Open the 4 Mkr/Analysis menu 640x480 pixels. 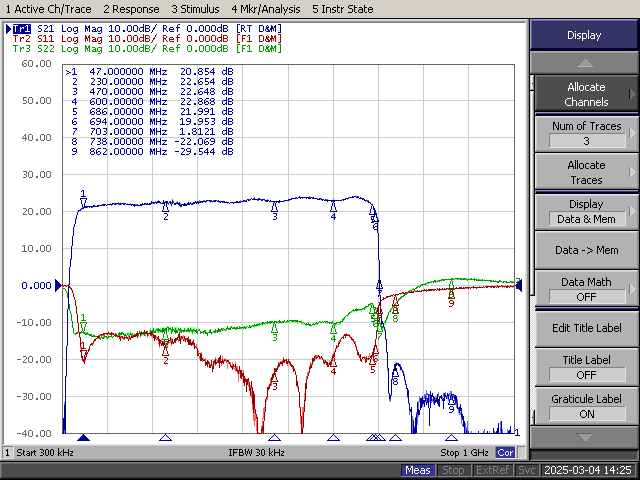pos(266,9)
